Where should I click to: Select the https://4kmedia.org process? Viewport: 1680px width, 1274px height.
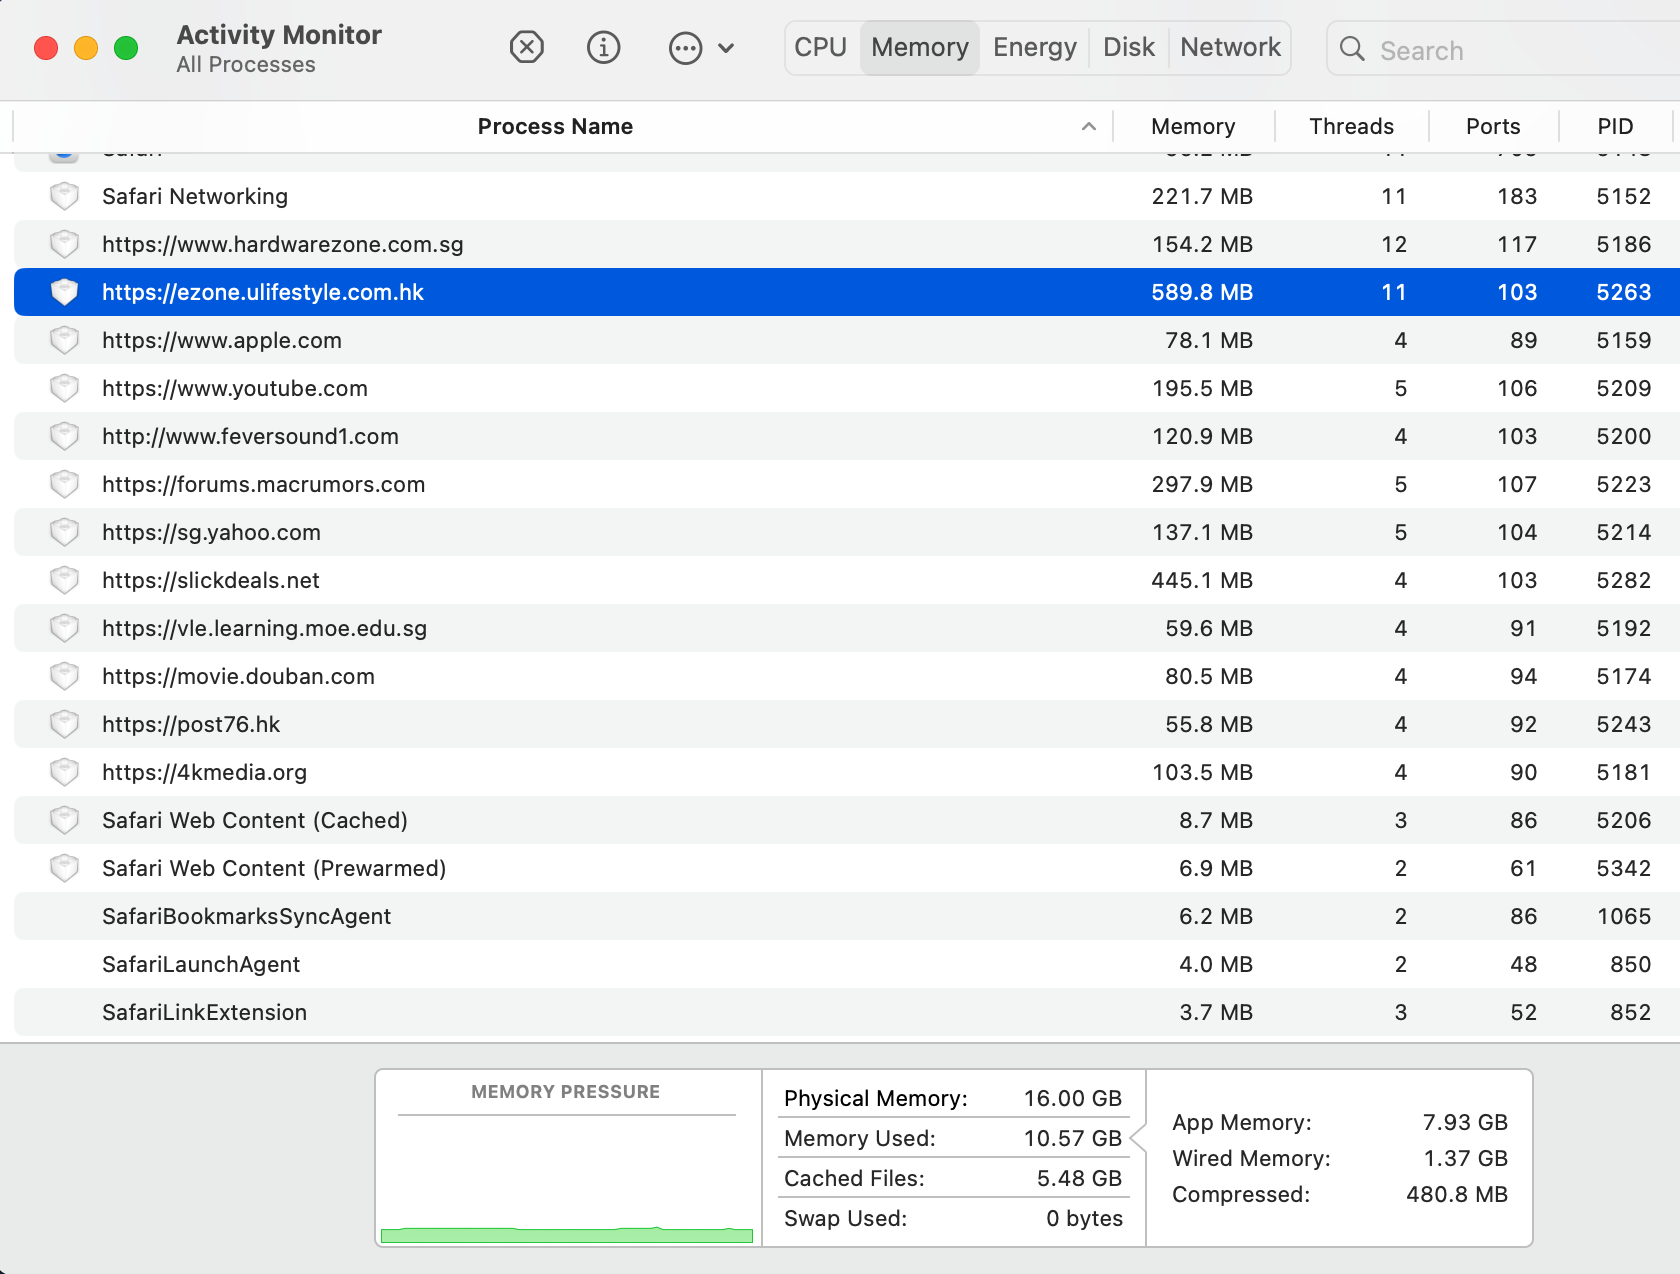pyautogui.click(x=204, y=772)
